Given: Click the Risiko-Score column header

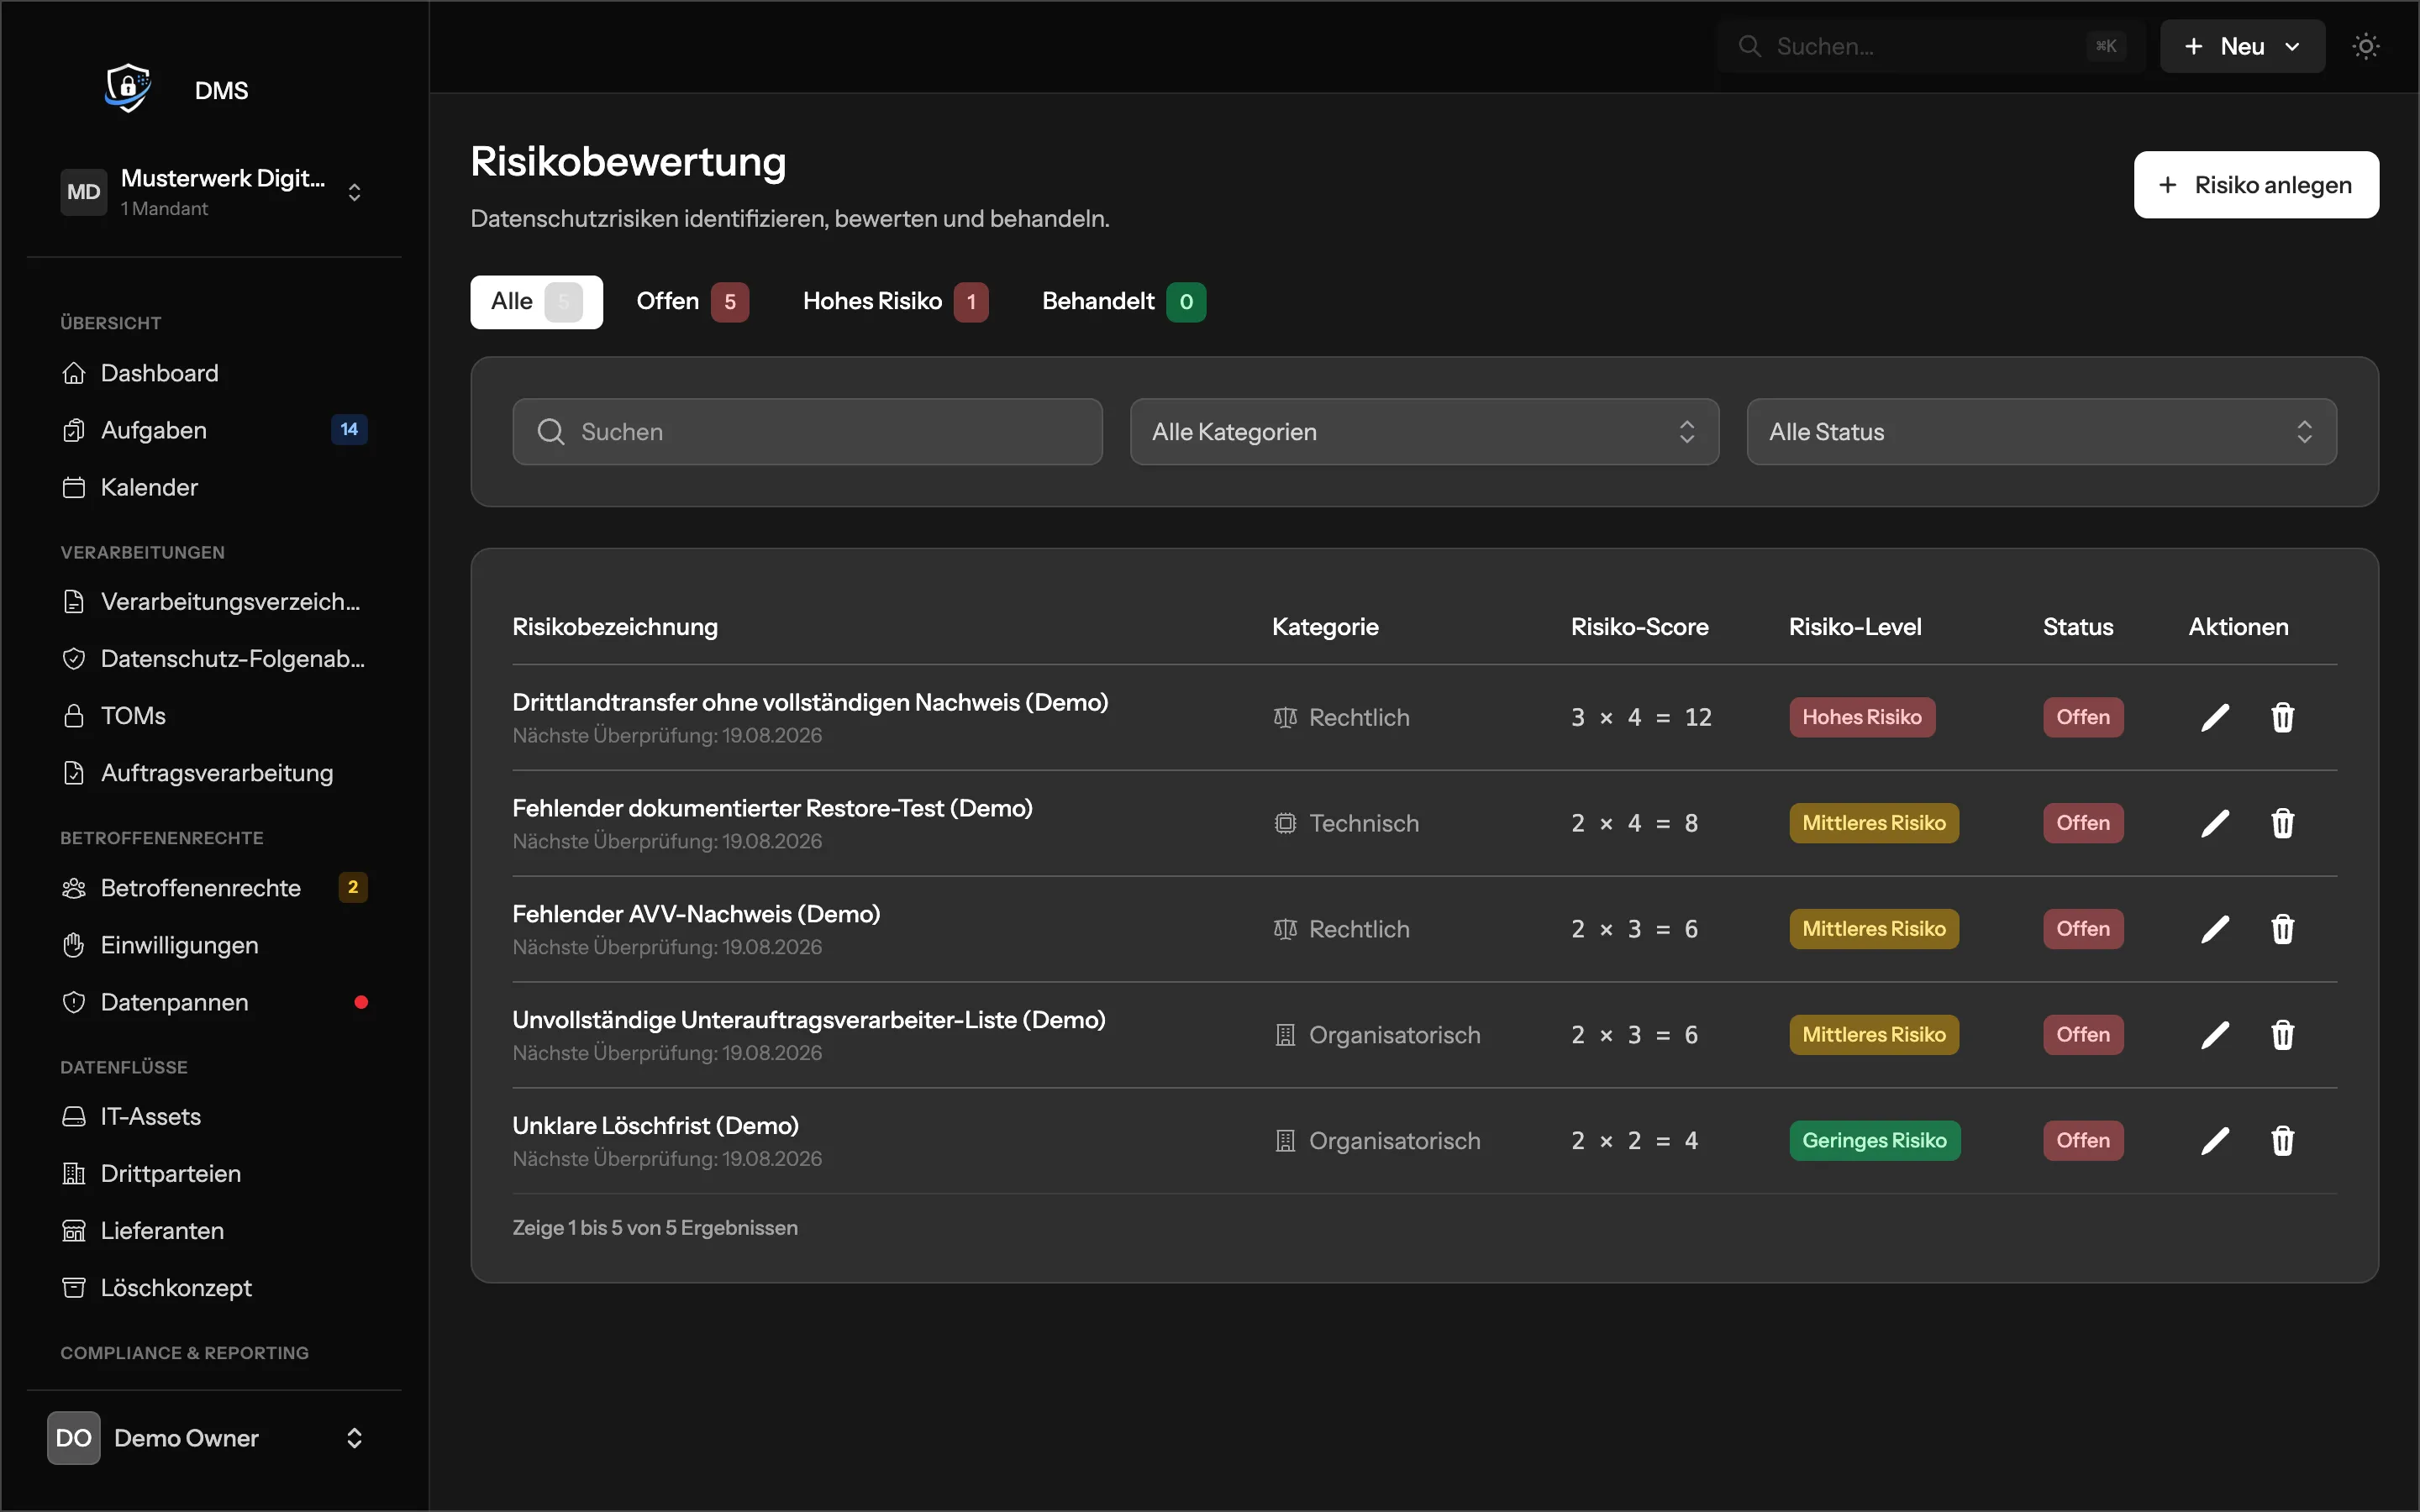Looking at the screenshot, I should [1639, 627].
